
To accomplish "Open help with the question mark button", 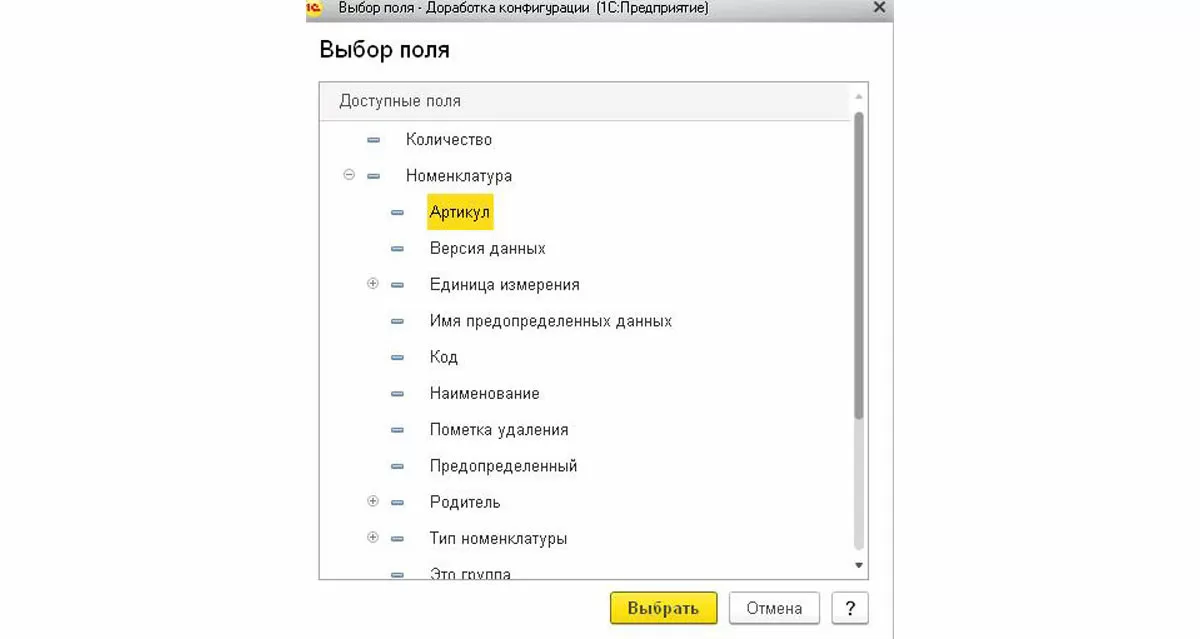I will (850, 608).
